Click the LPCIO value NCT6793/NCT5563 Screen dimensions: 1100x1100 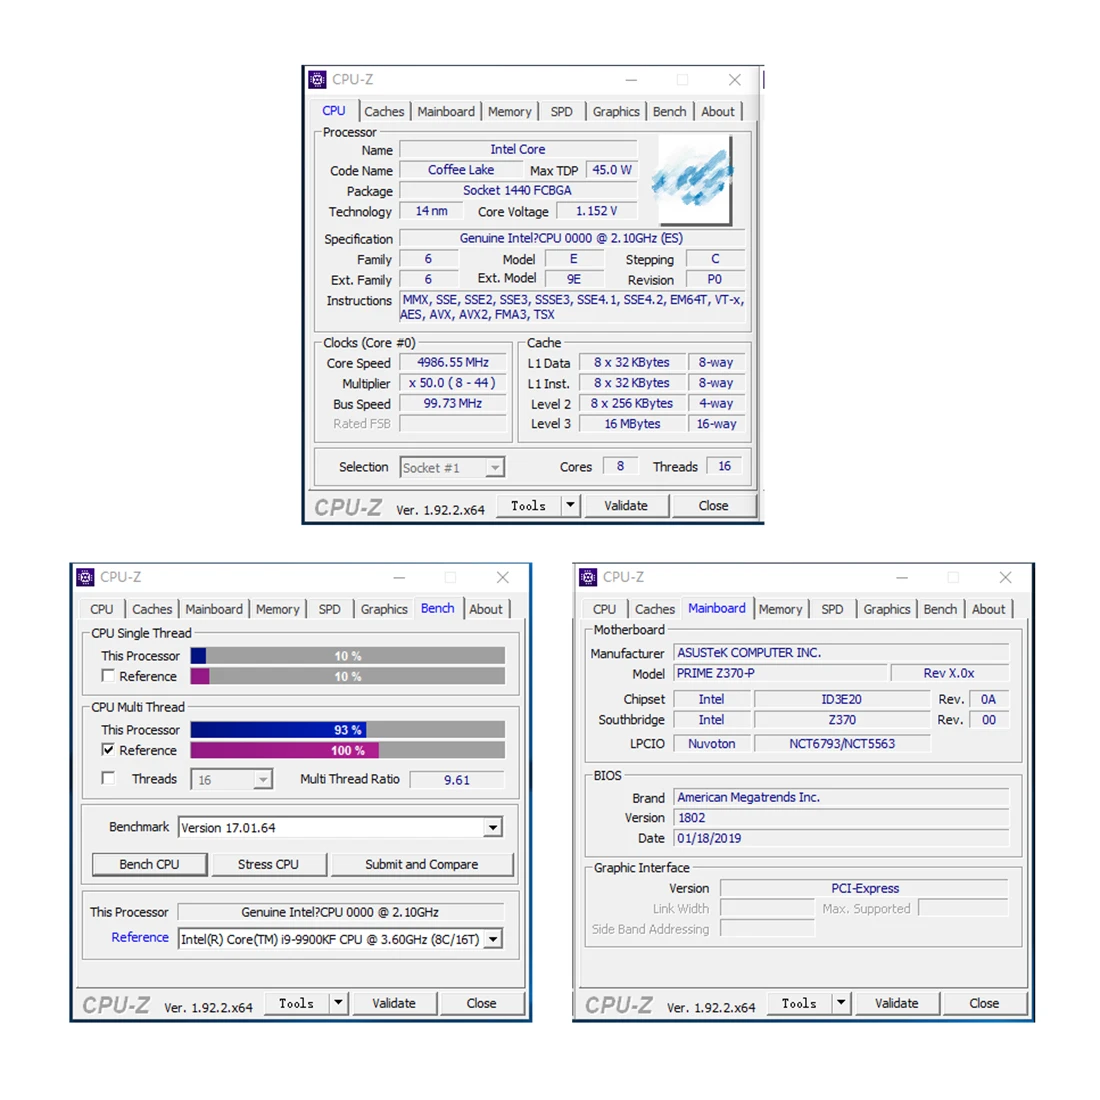click(x=842, y=743)
